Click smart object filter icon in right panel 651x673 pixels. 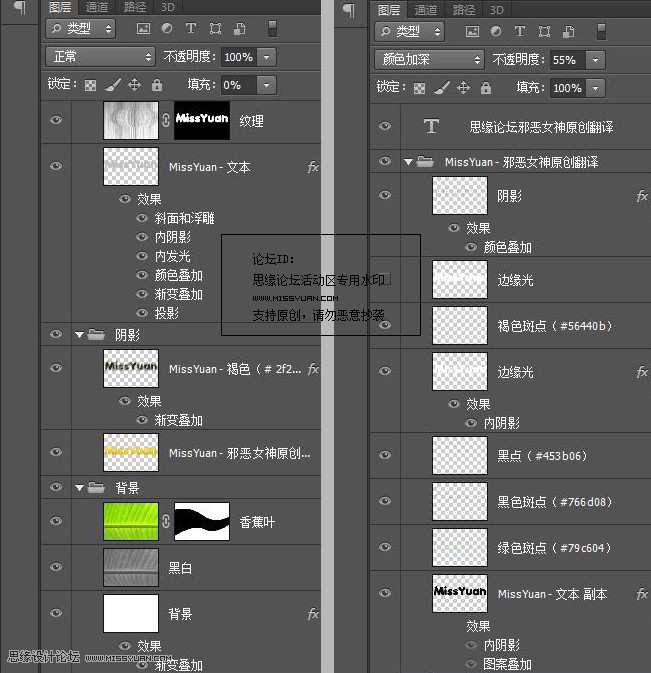pyautogui.click(x=569, y=31)
